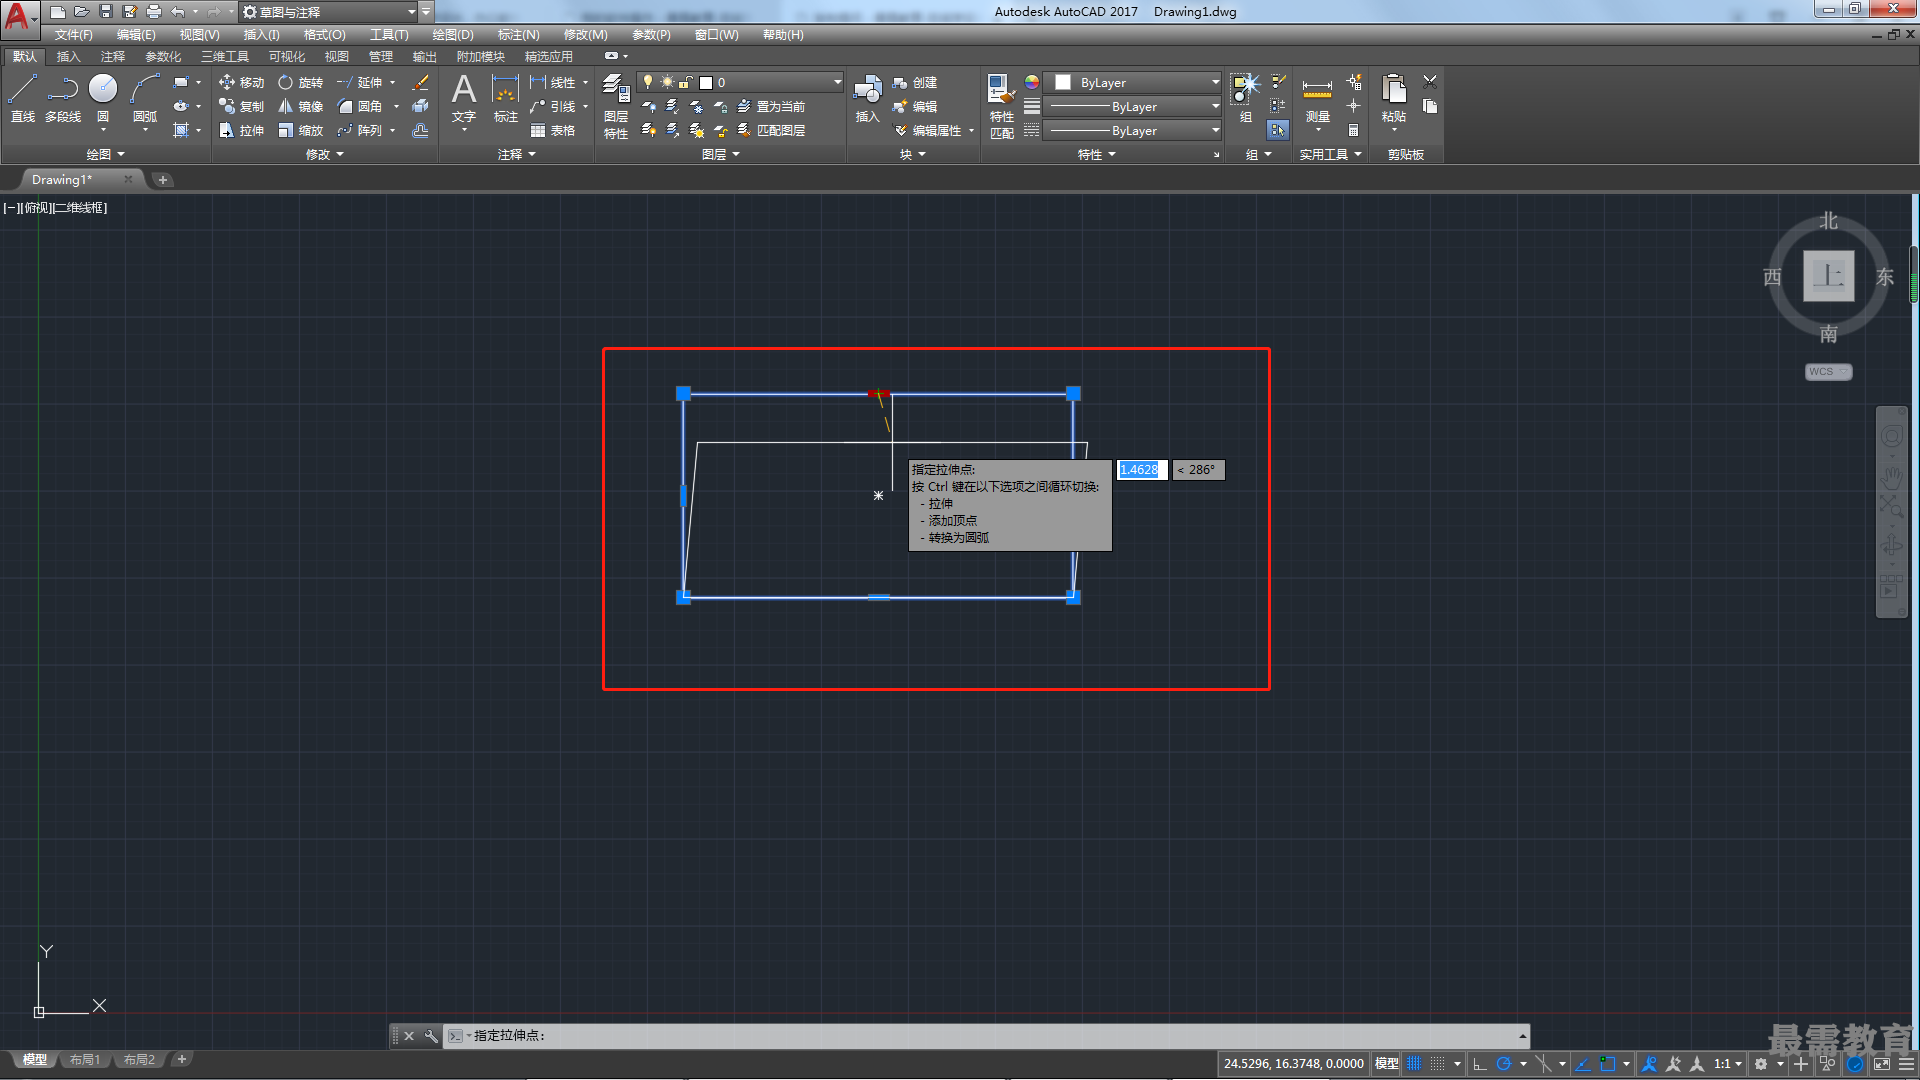This screenshot has height=1080, width=1920.
Task: Expand the 修改 panel
Action: point(324,154)
